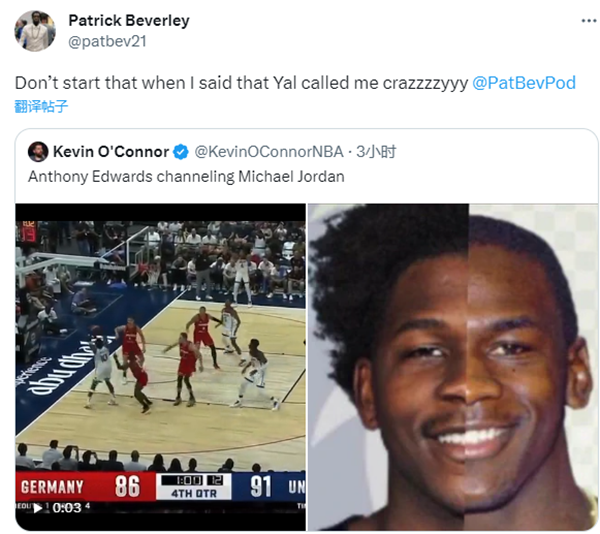Click the Germany 86 scoreboard in video
600x534 pixels.
click(x=85, y=487)
